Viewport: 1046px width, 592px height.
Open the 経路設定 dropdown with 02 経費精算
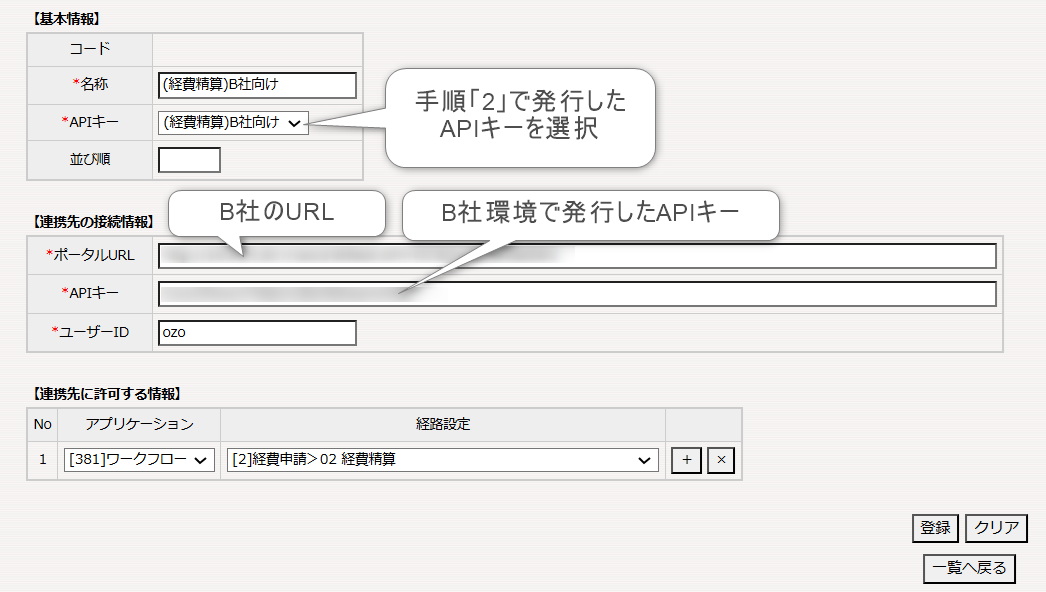(442, 460)
